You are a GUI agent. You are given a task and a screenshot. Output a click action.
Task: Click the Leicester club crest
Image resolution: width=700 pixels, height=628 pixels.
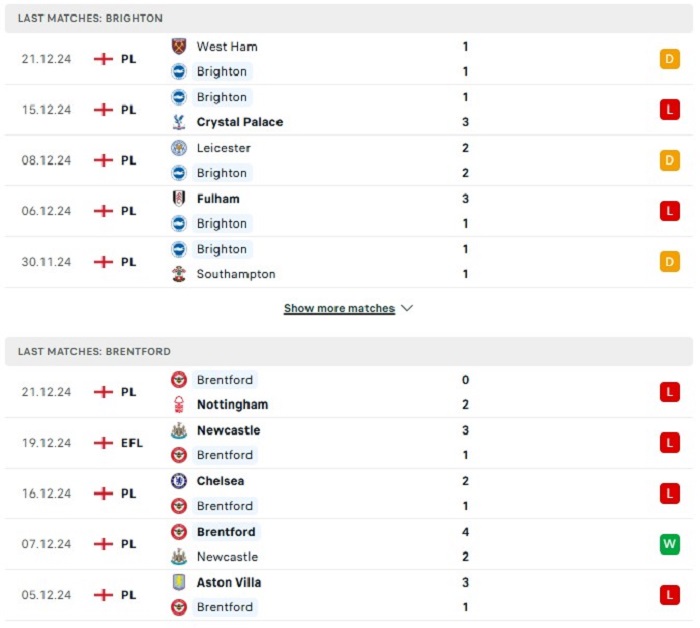[x=179, y=148]
